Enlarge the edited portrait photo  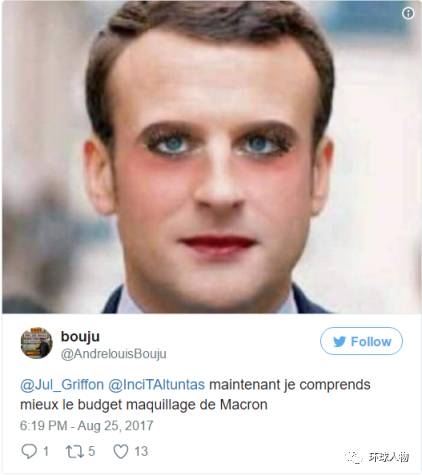click(x=211, y=157)
